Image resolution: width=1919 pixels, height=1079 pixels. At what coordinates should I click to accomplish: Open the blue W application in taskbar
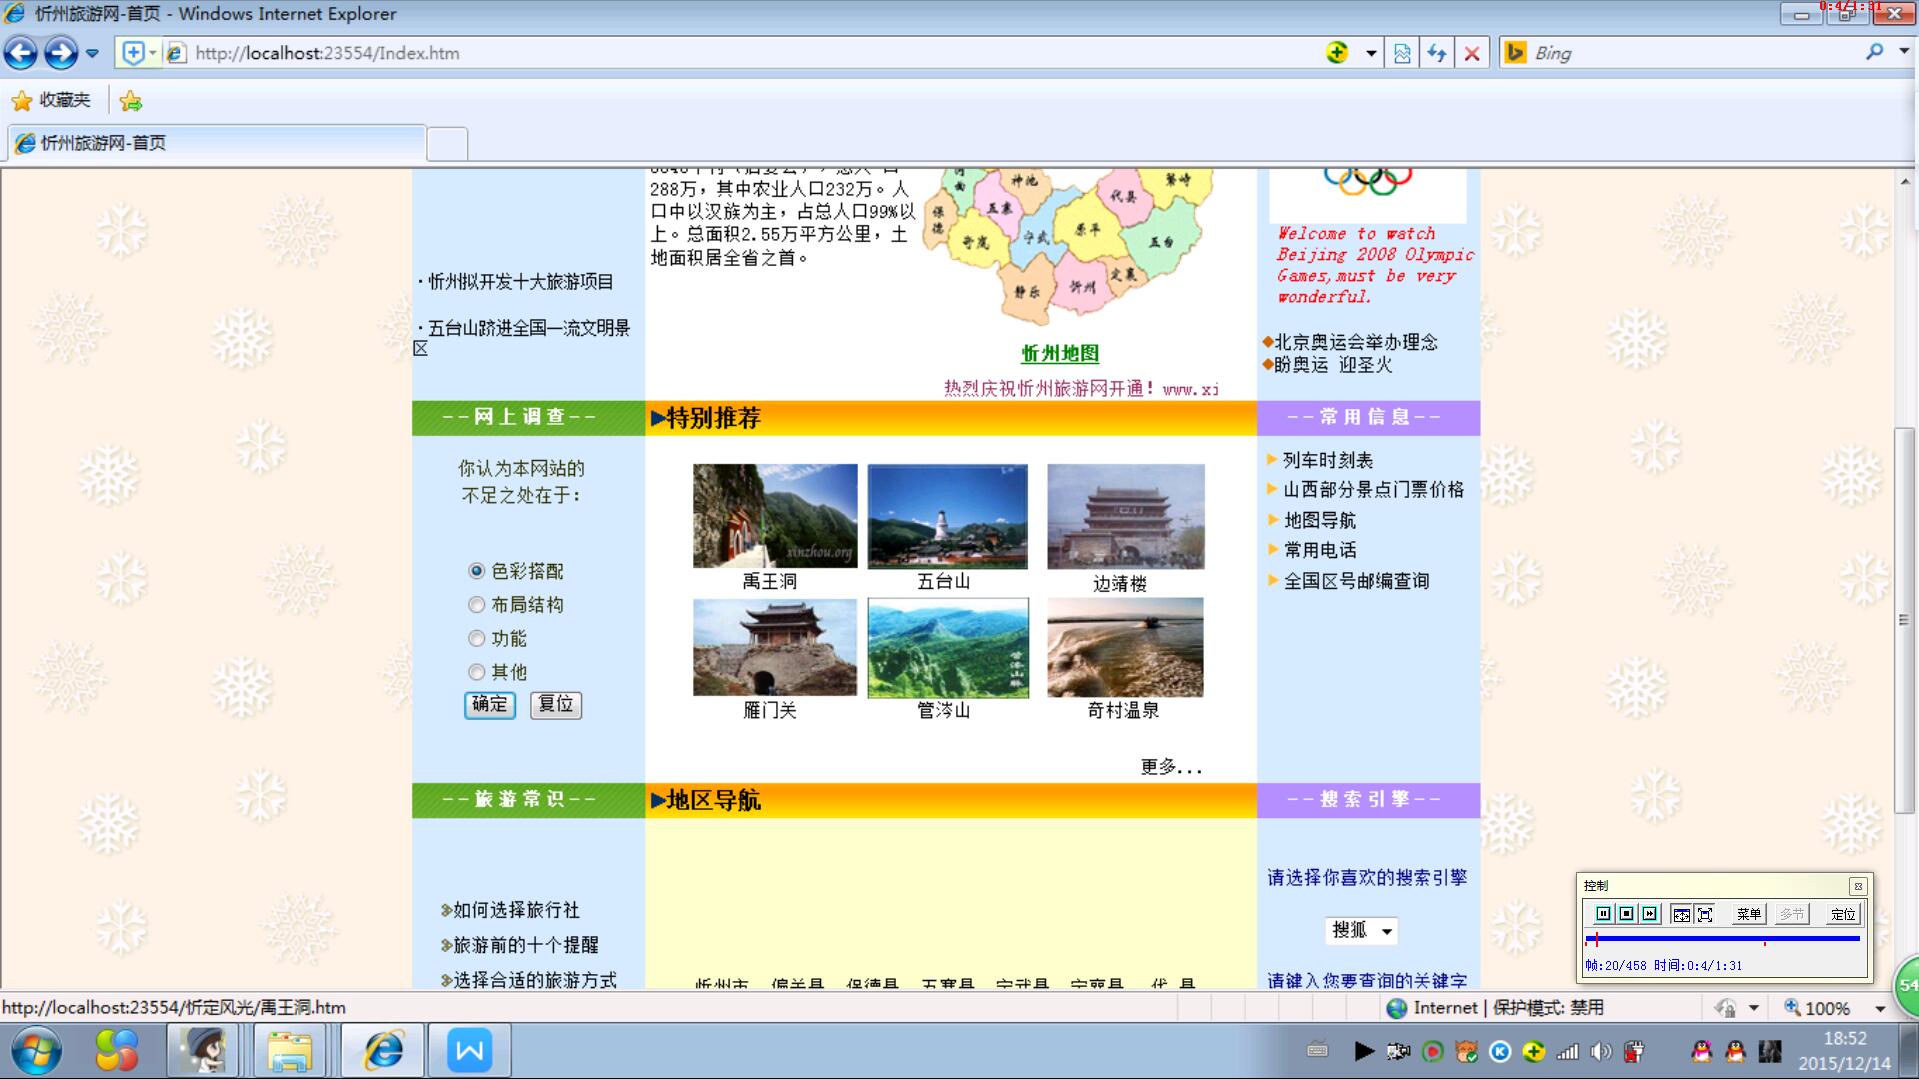coord(469,1050)
